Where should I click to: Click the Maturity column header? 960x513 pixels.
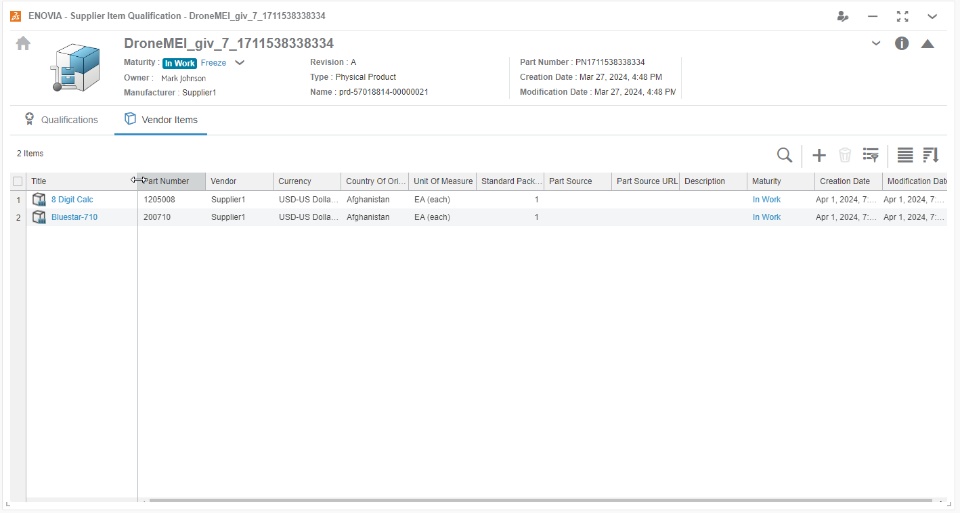781,181
